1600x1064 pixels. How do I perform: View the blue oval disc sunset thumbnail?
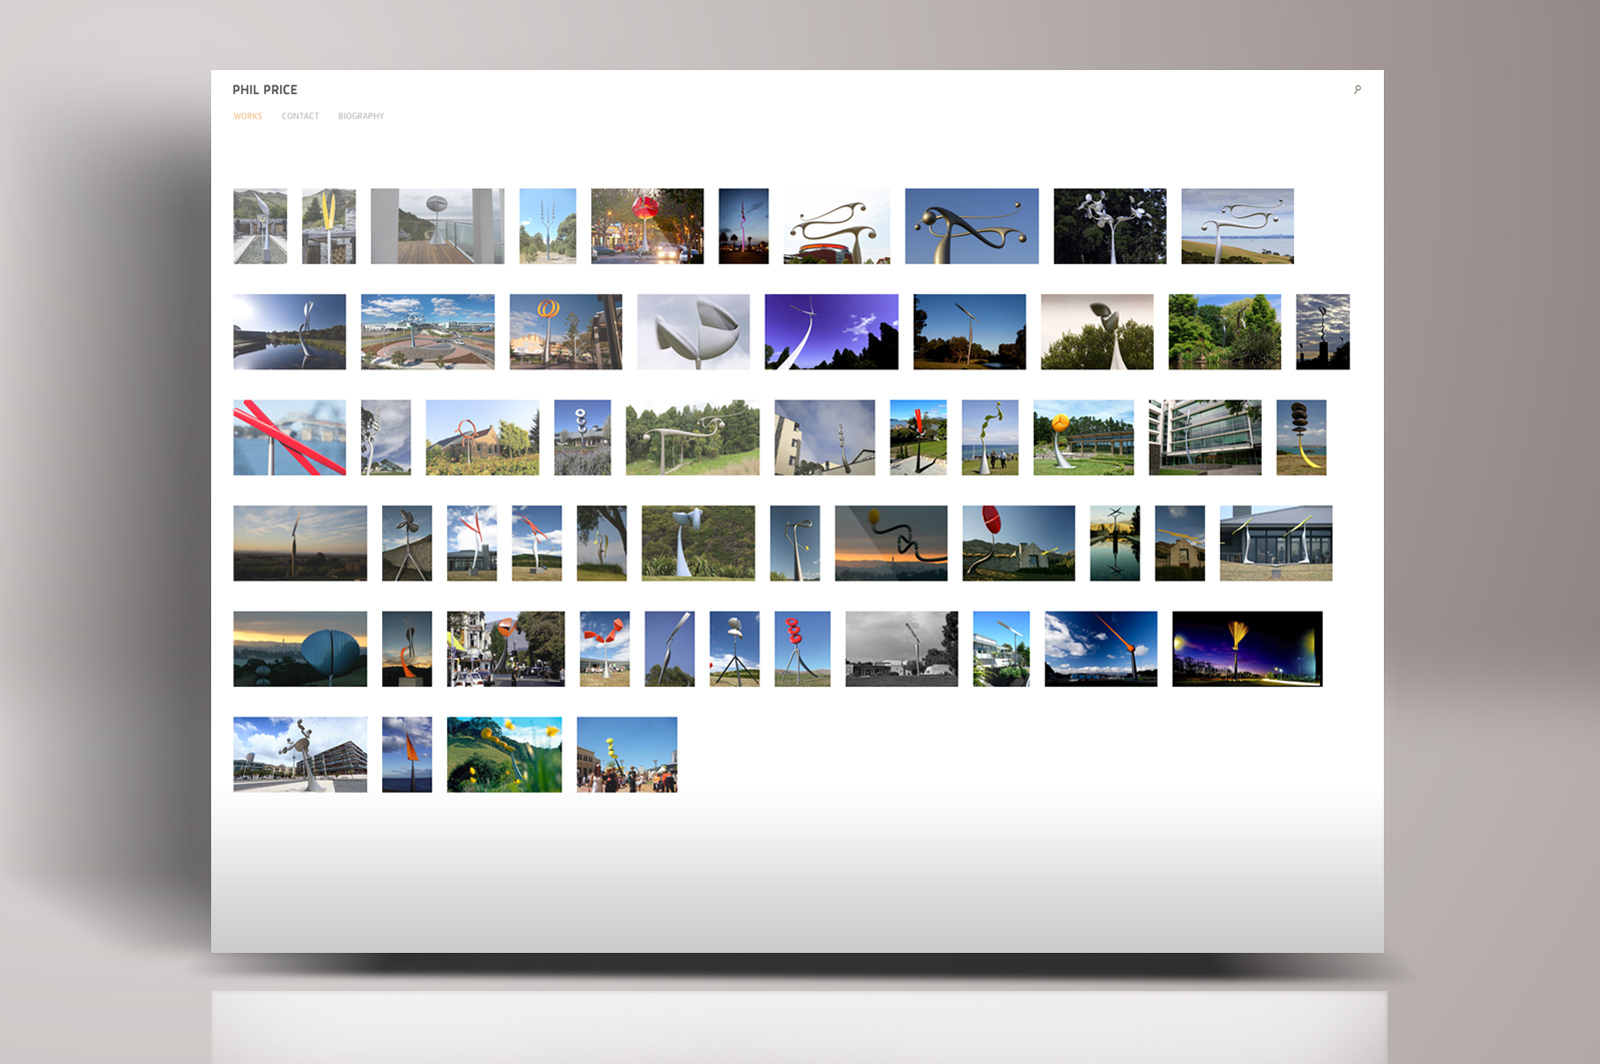(x=300, y=649)
